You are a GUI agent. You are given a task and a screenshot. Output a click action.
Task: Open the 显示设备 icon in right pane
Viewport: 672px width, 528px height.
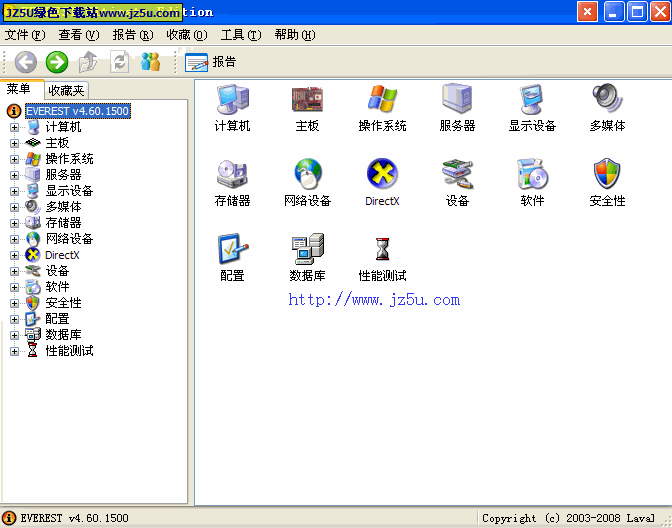tap(532, 108)
